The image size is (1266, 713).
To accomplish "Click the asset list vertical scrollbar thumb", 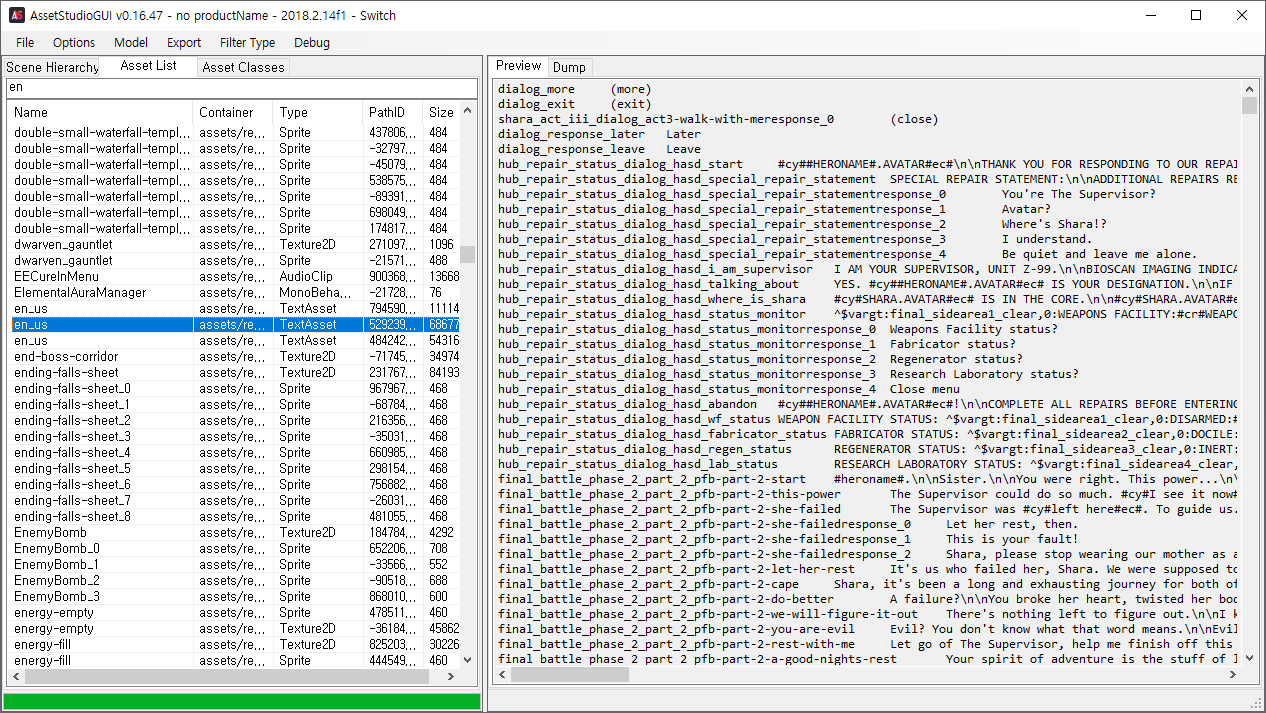I will click(x=468, y=254).
